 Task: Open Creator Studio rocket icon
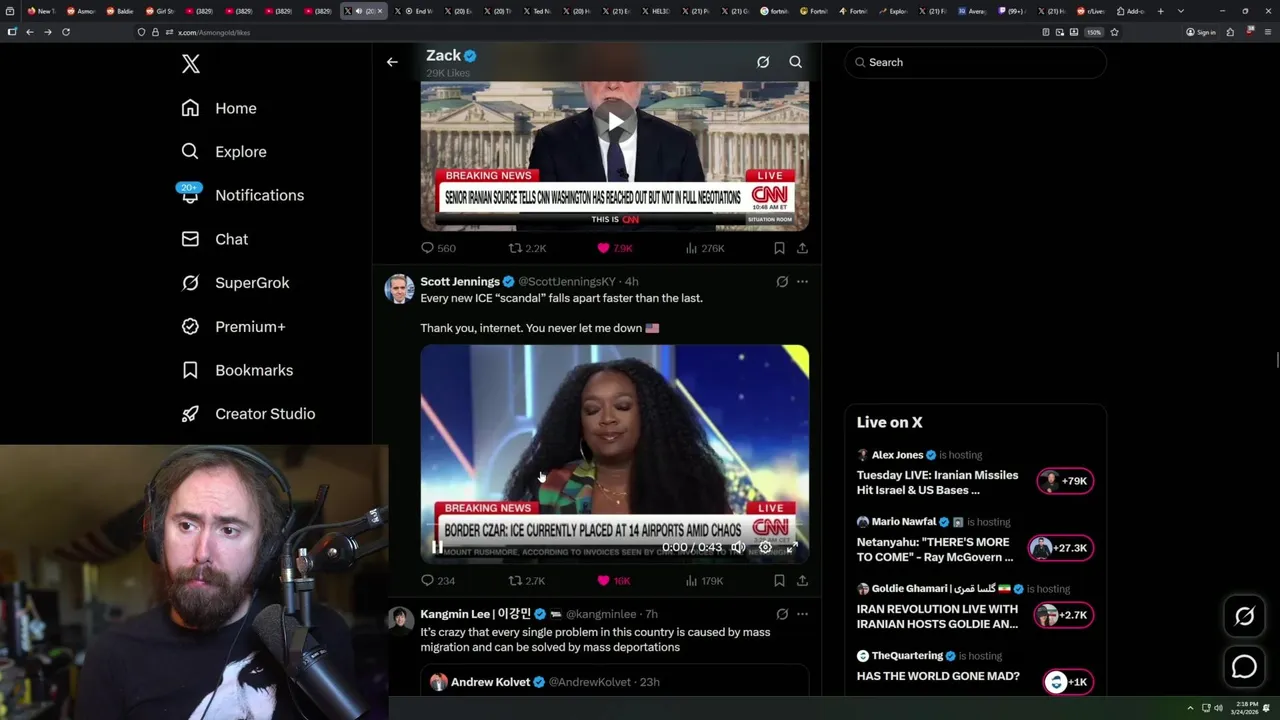[190, 414]
